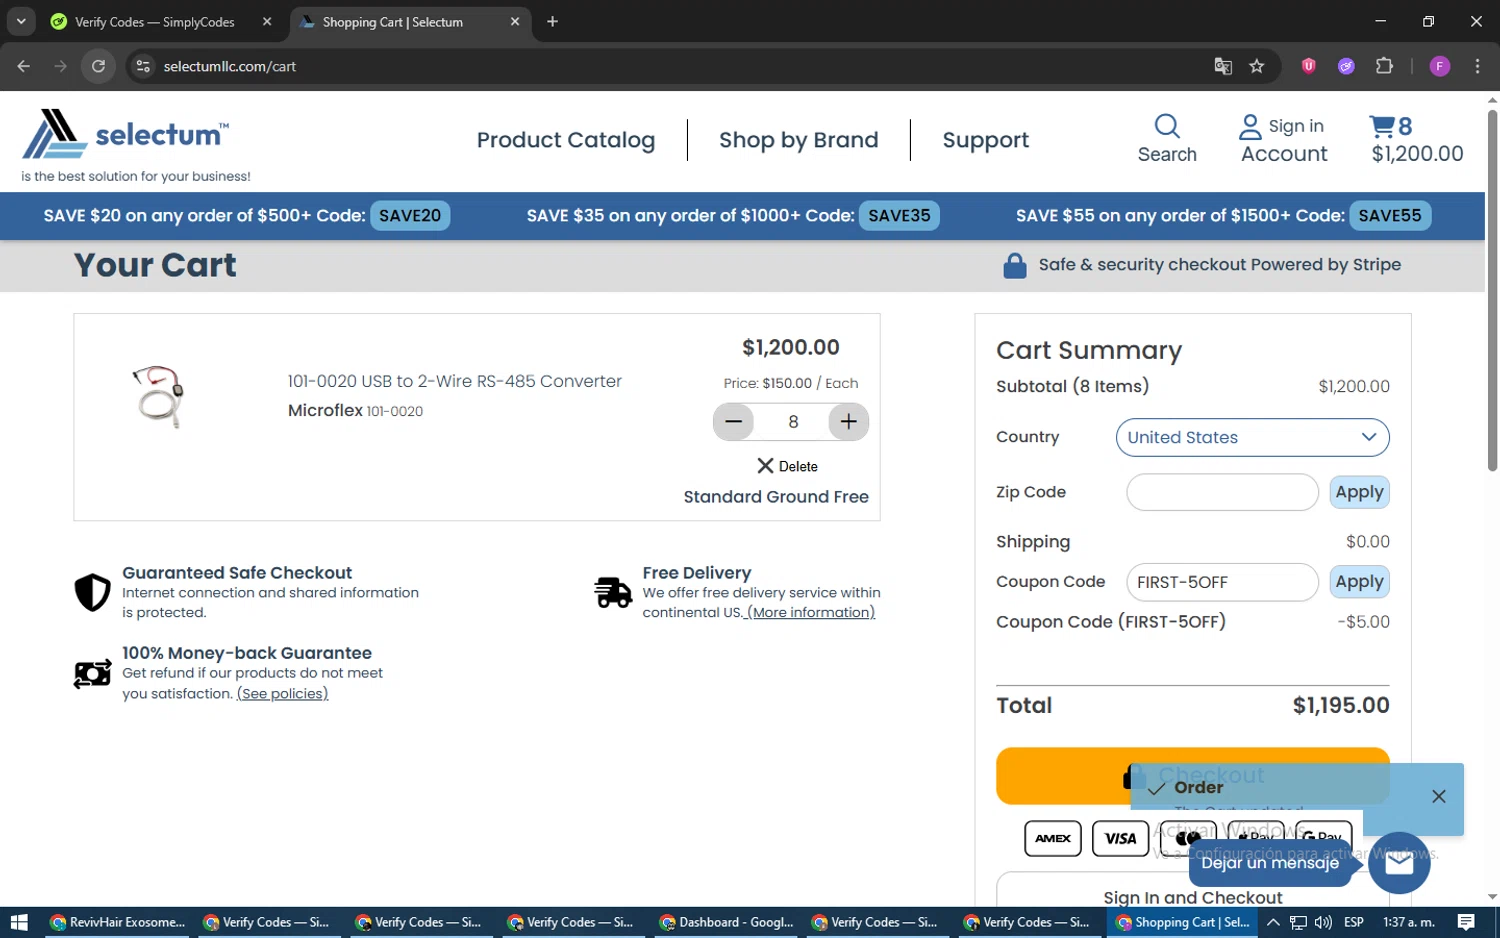Apply the Coupon Code
The height and width of the screenshot is (938, 1500).
(x=1359, y=582)
